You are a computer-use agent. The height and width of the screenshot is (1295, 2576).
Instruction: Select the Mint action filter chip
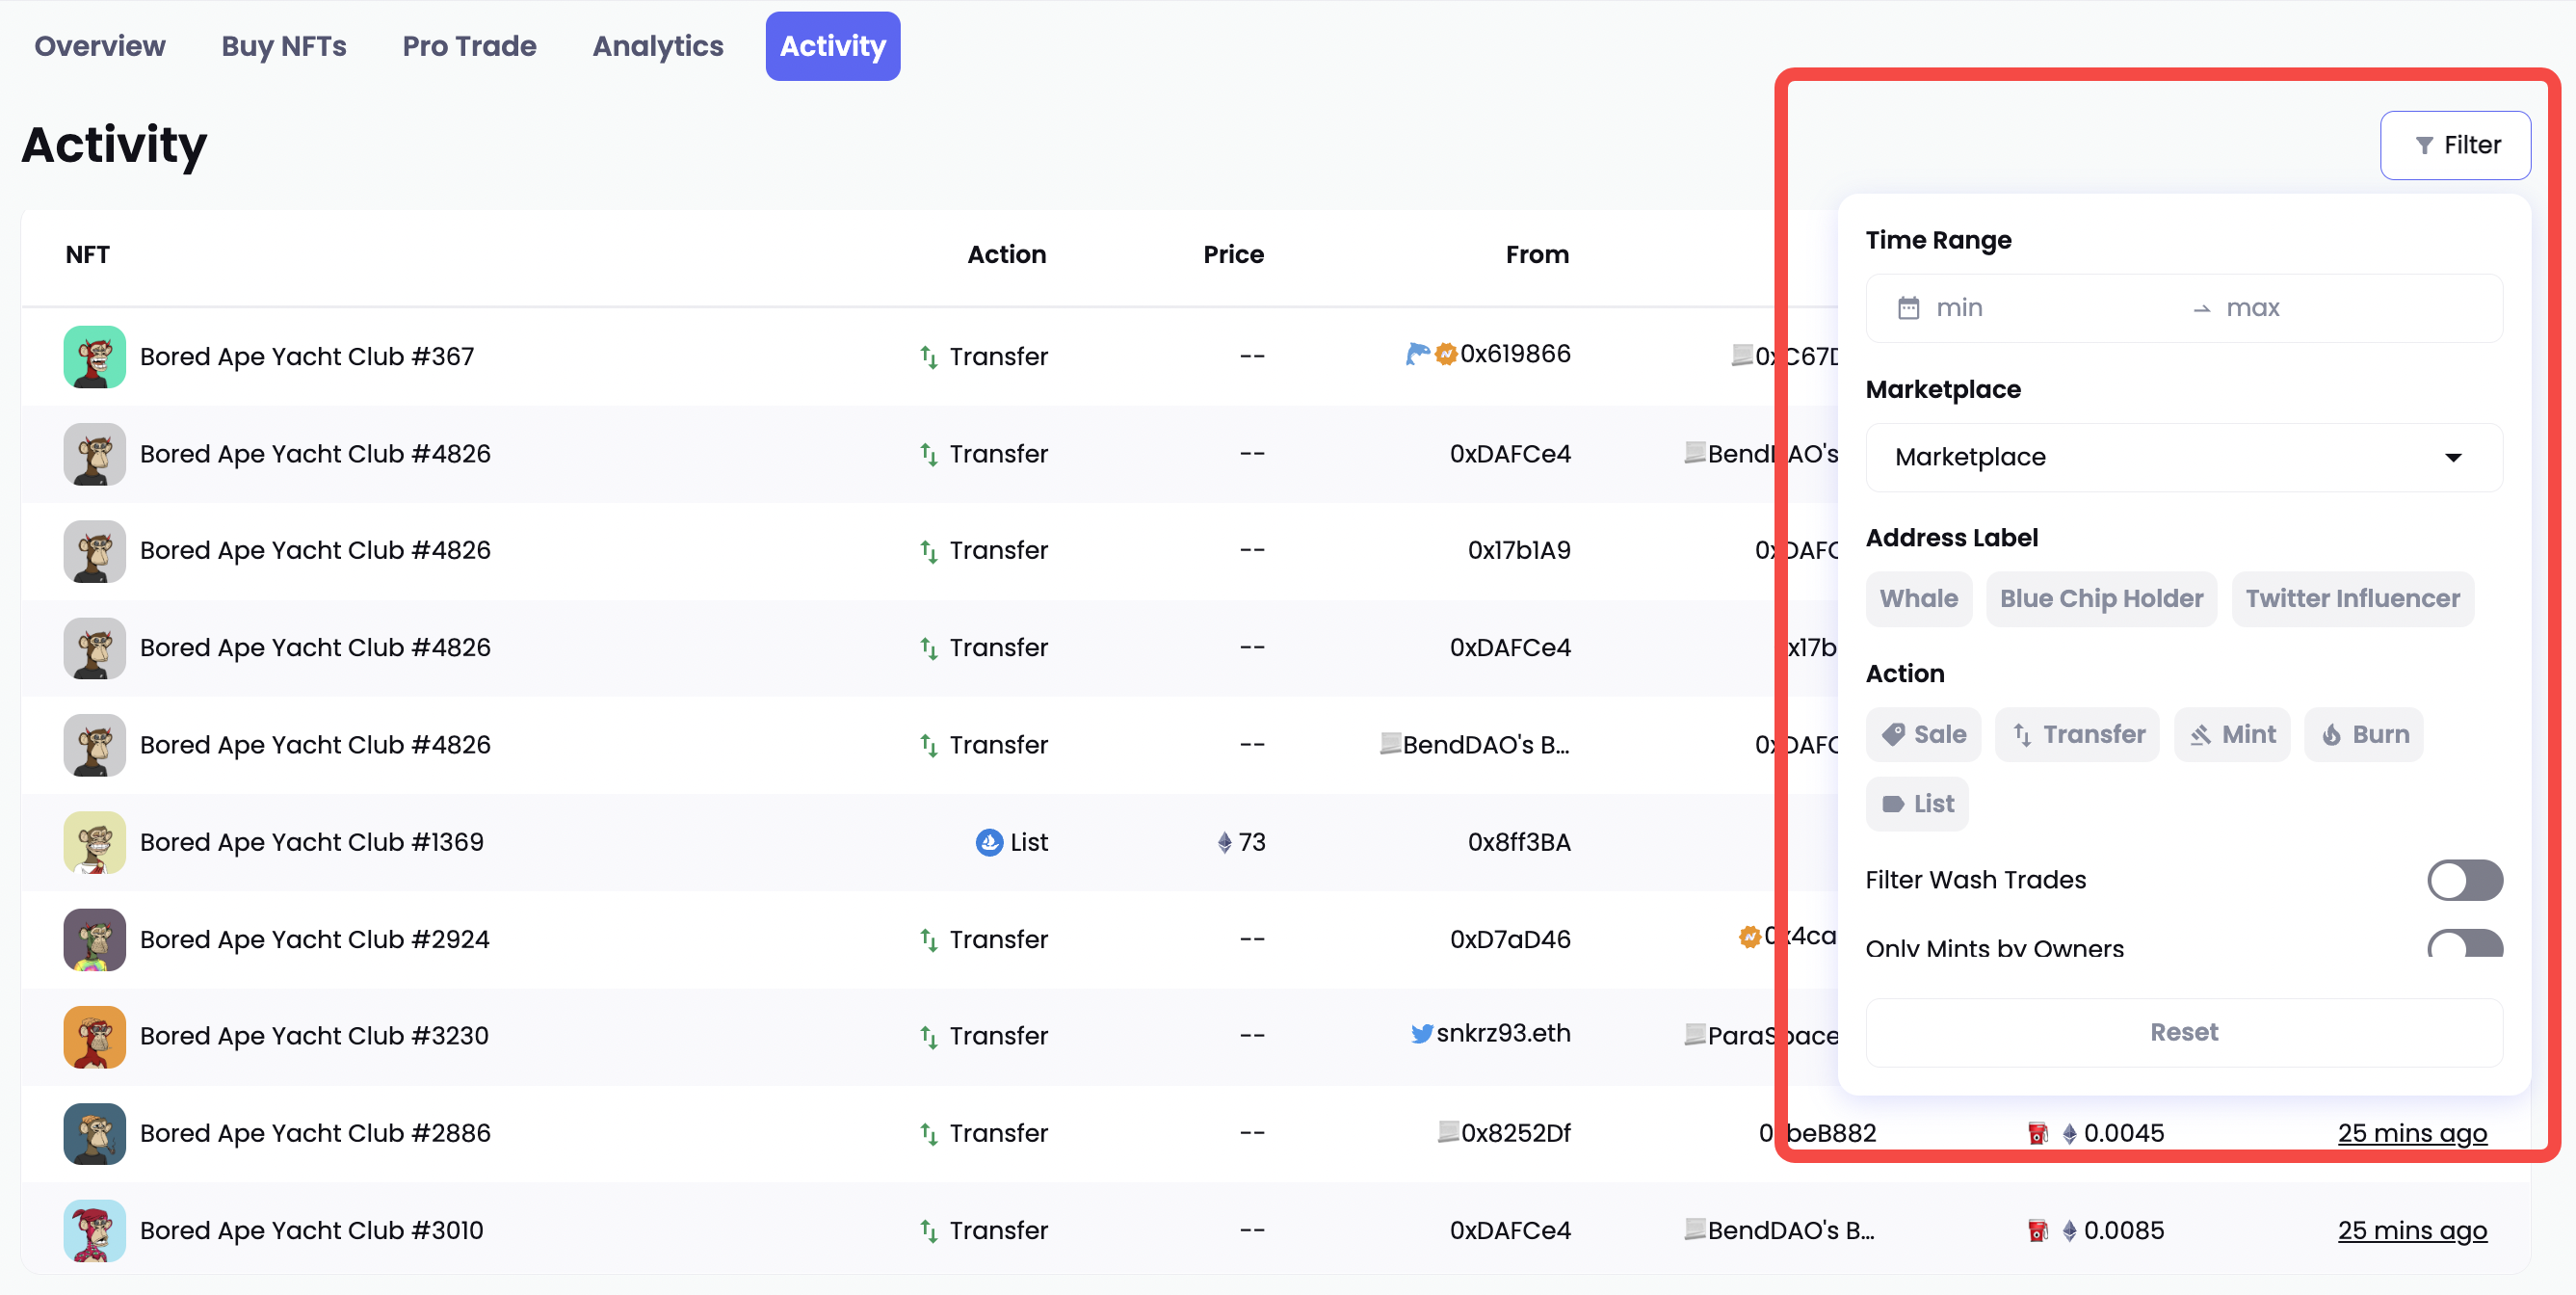2232,735
